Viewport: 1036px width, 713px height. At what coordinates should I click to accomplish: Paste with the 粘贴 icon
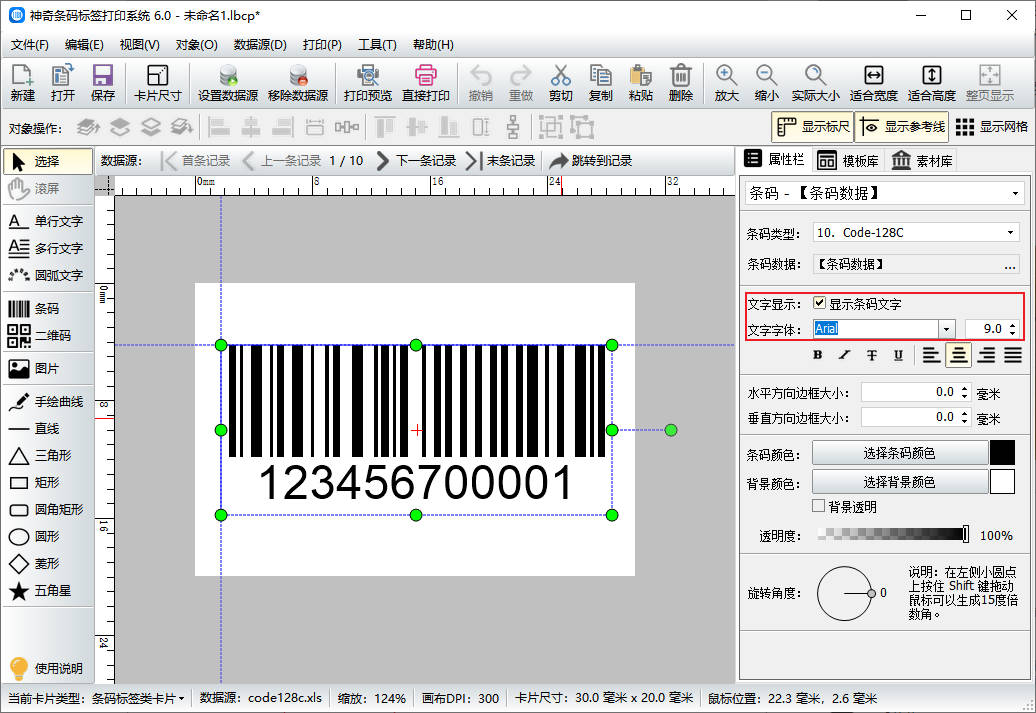[x=641, y=83]
